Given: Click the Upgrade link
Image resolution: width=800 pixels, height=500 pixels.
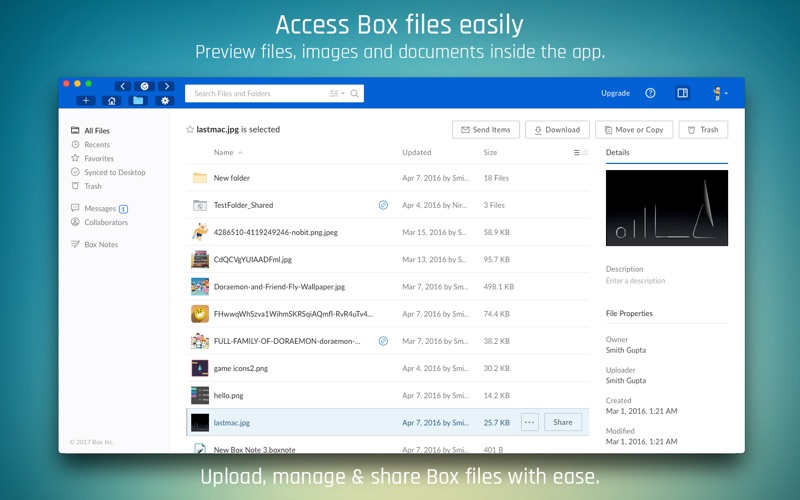Looking at the screenshot, I should 615,93.
